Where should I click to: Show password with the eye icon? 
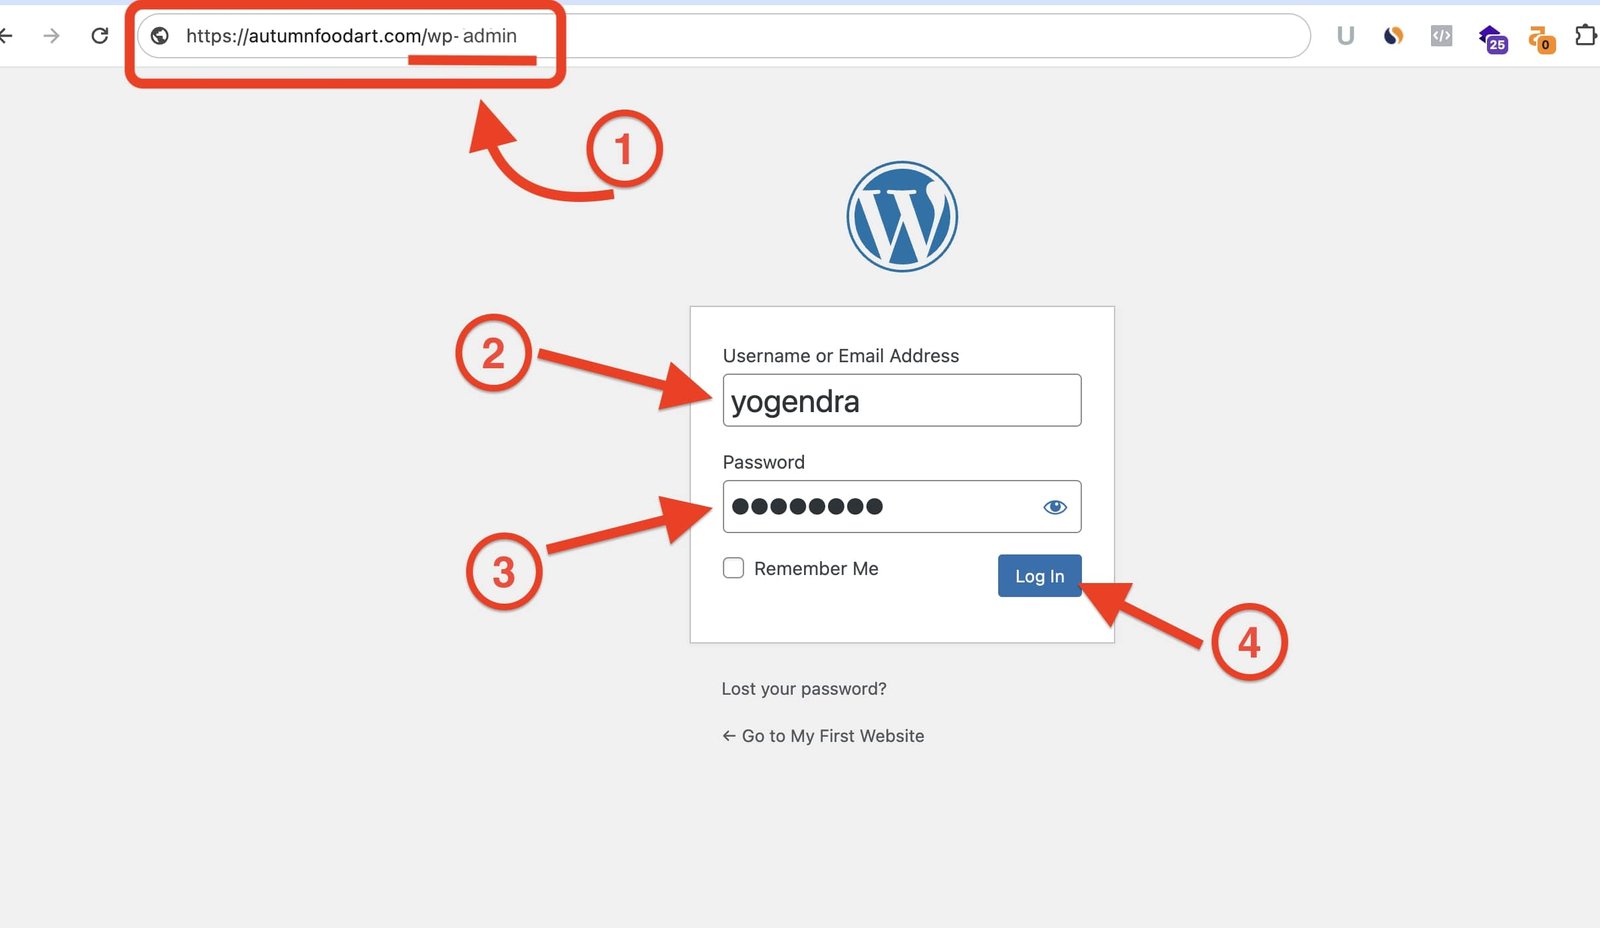[x=1055, y=507]
